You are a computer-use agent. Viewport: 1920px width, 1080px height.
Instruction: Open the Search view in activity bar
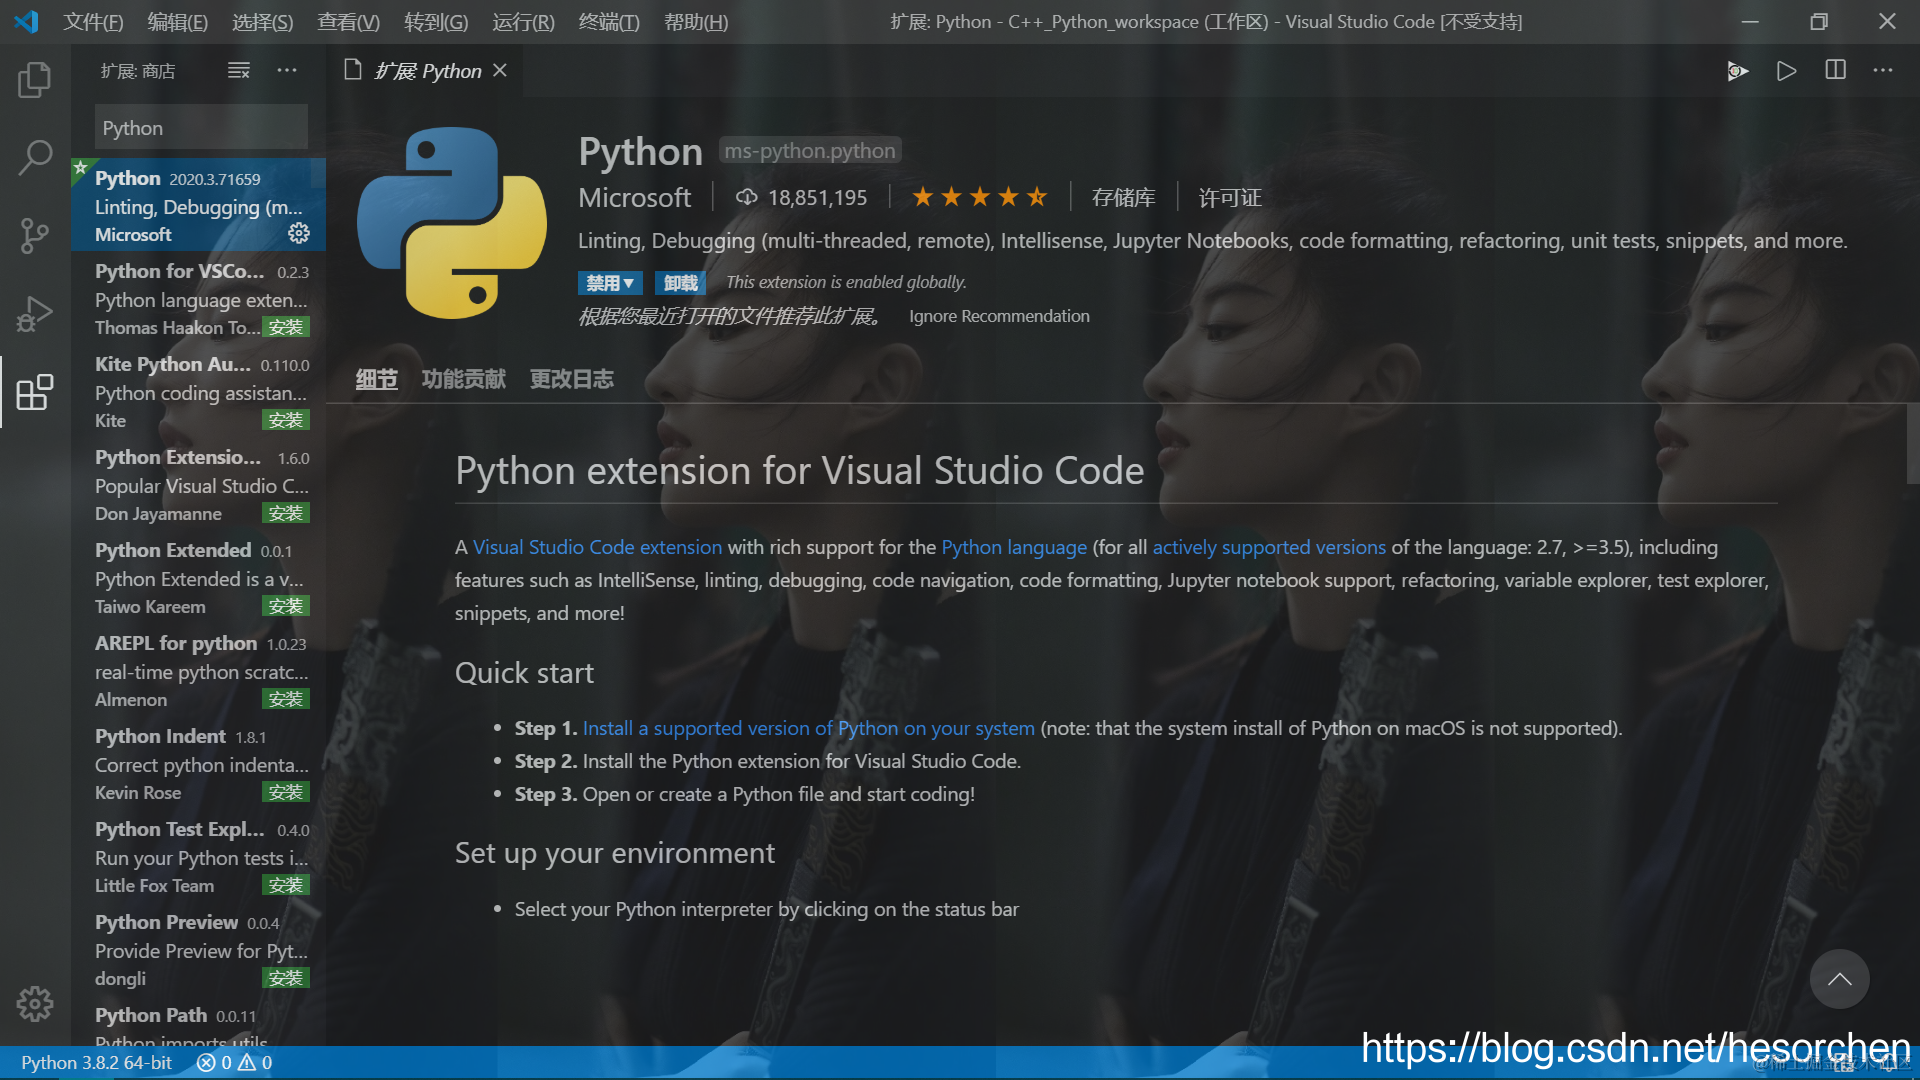point(35,158)
